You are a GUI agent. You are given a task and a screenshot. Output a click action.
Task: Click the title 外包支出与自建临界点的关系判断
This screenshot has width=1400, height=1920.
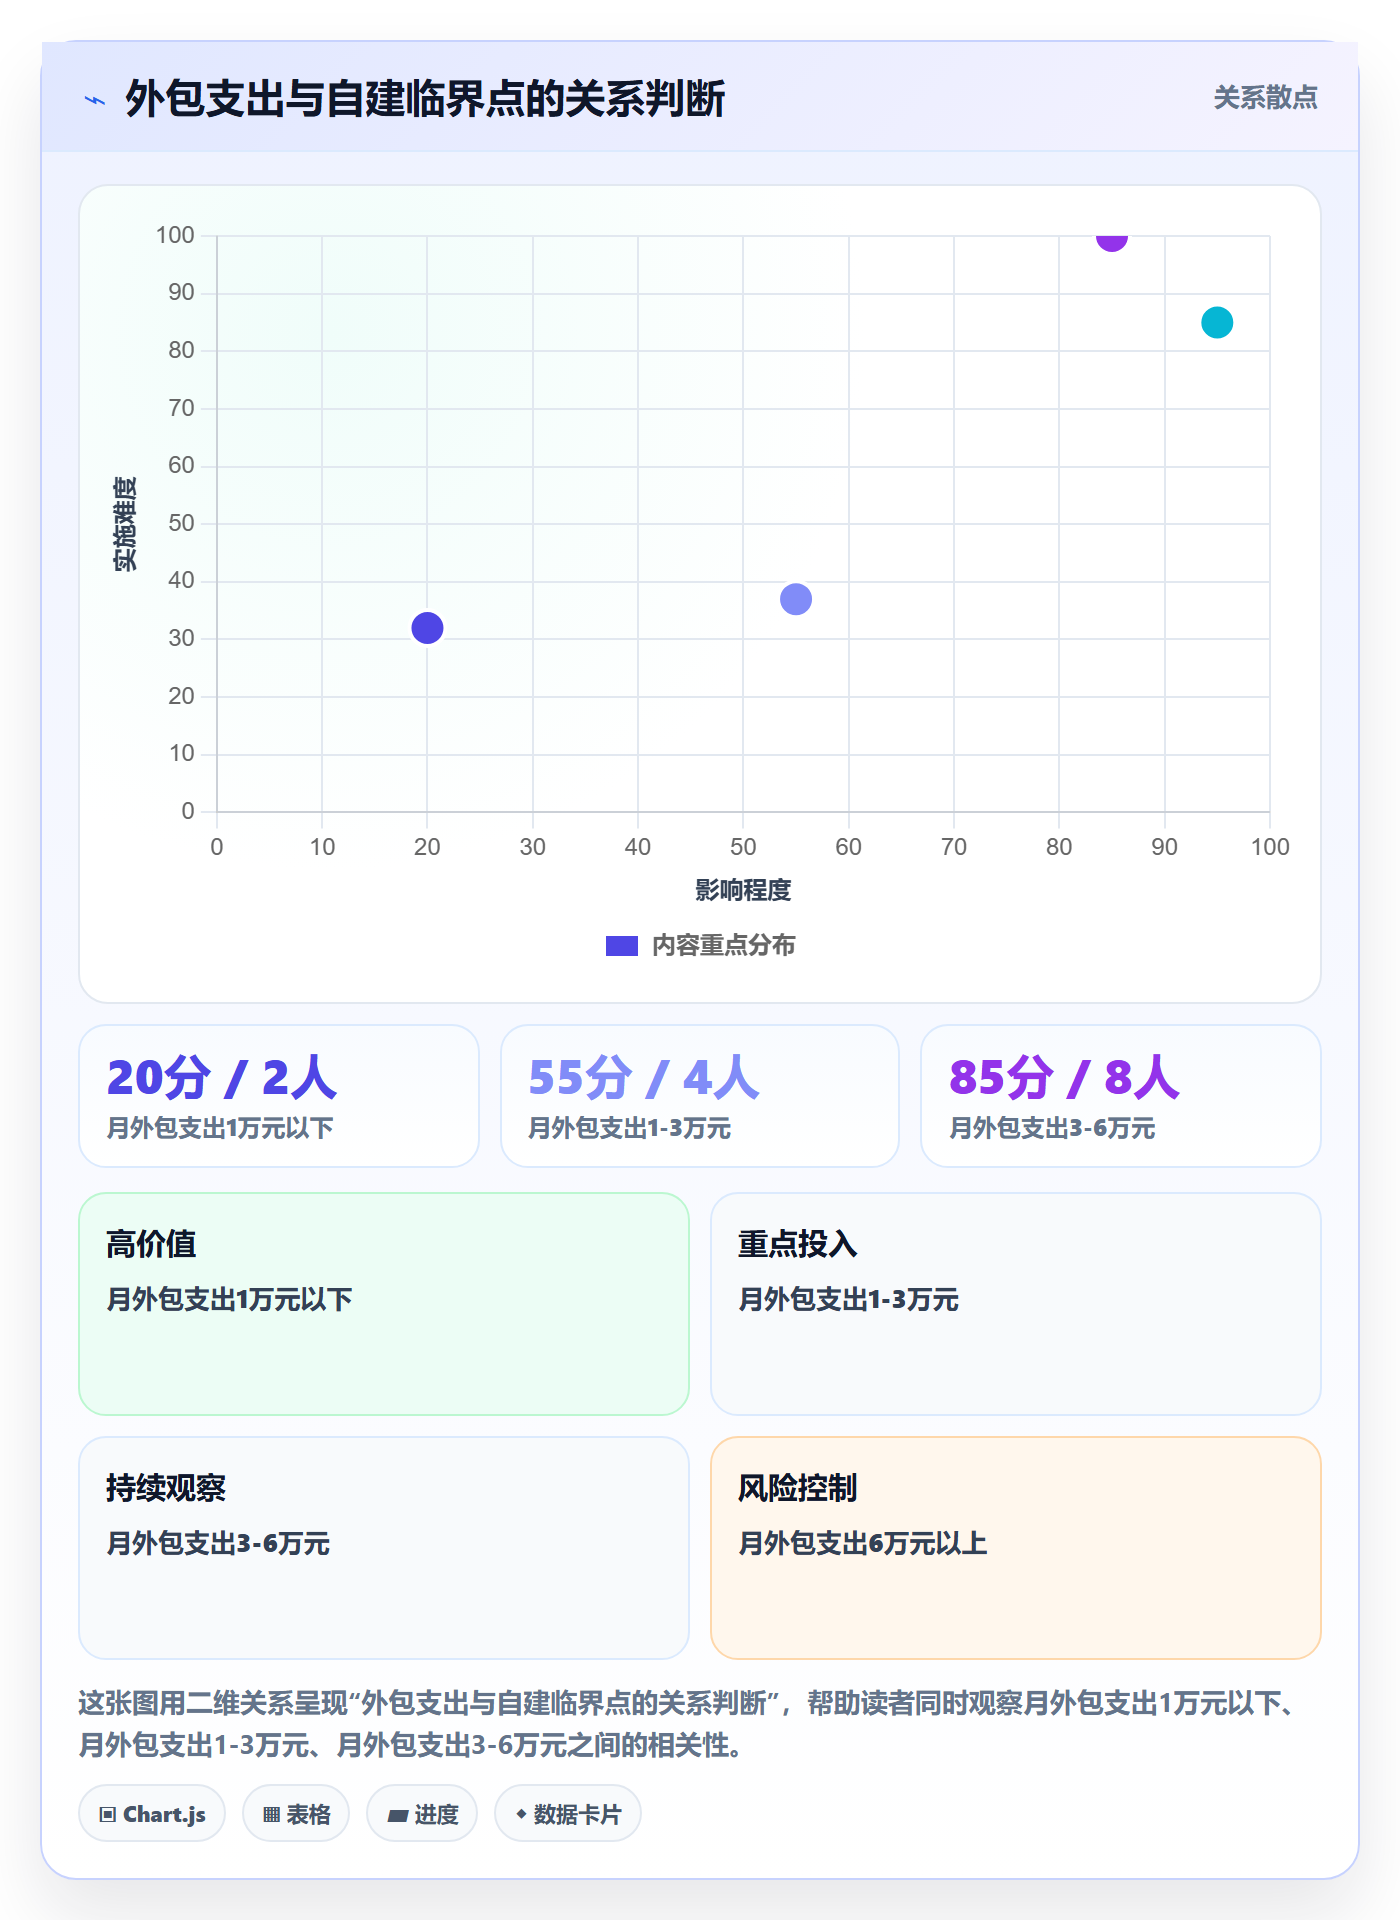[425, 99]
